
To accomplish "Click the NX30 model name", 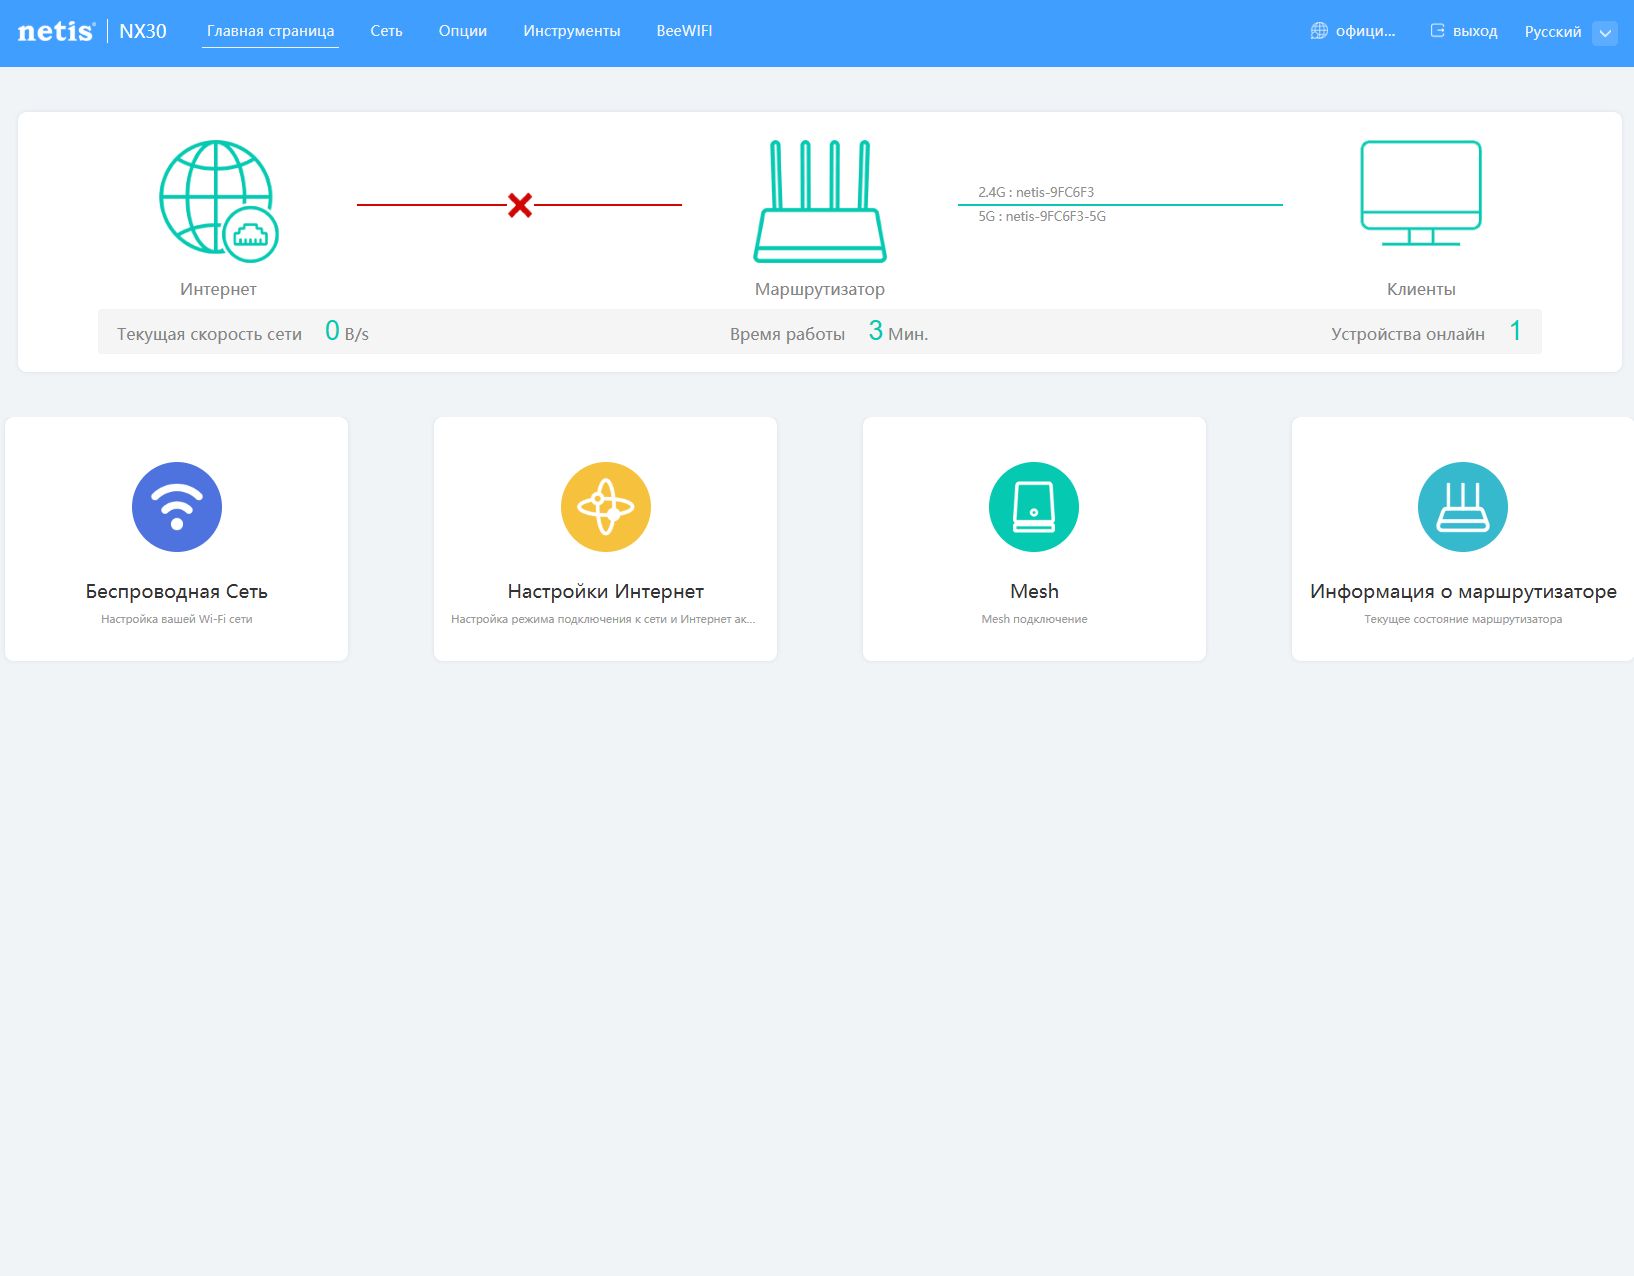I will pyautogui.click(x=143, y=31).
